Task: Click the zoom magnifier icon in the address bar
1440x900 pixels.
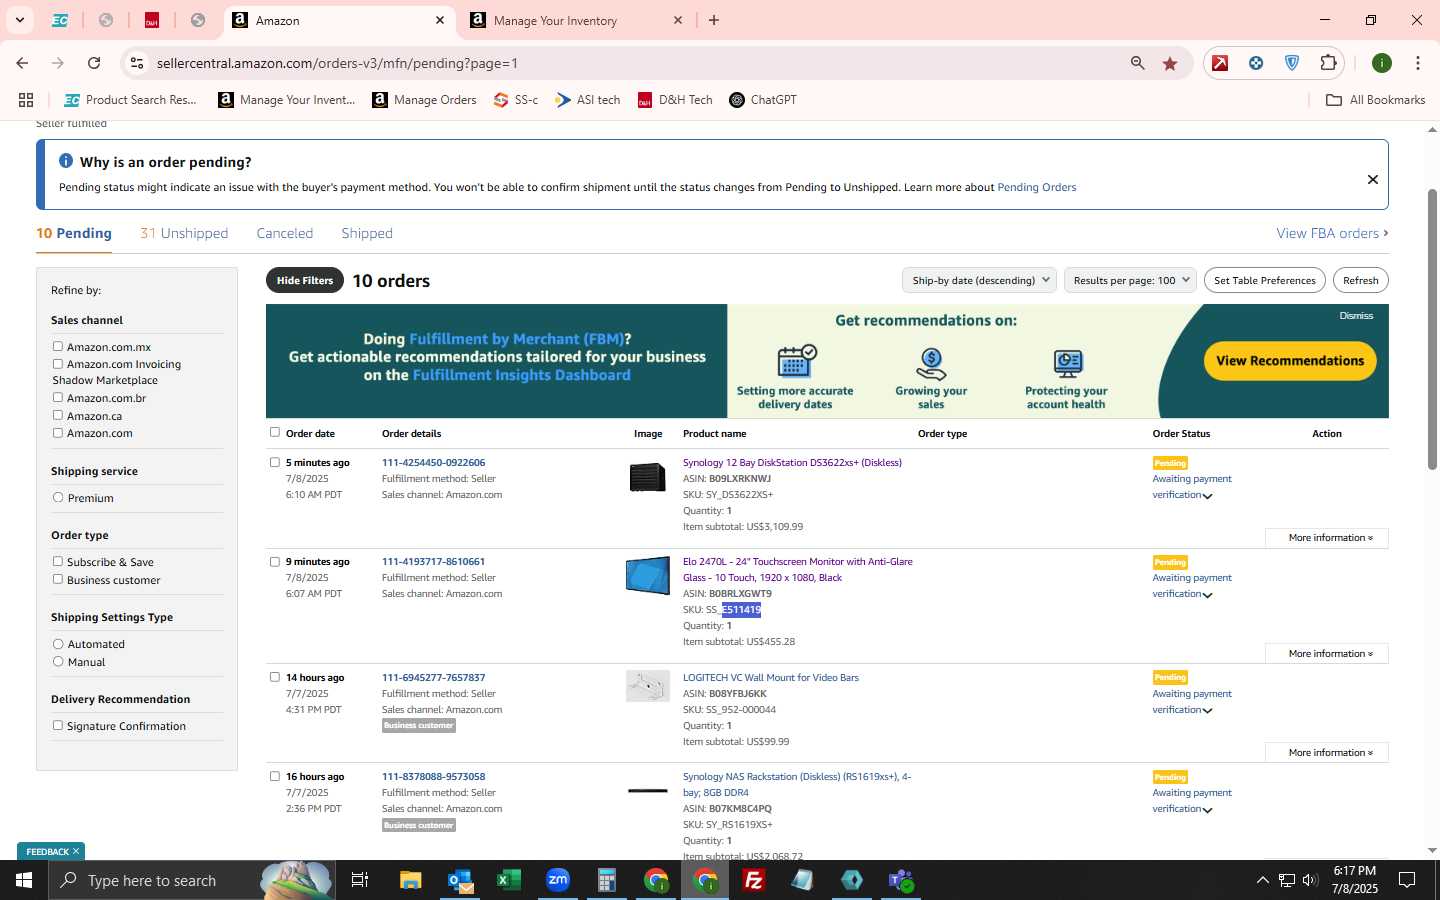Action: 1137,63
